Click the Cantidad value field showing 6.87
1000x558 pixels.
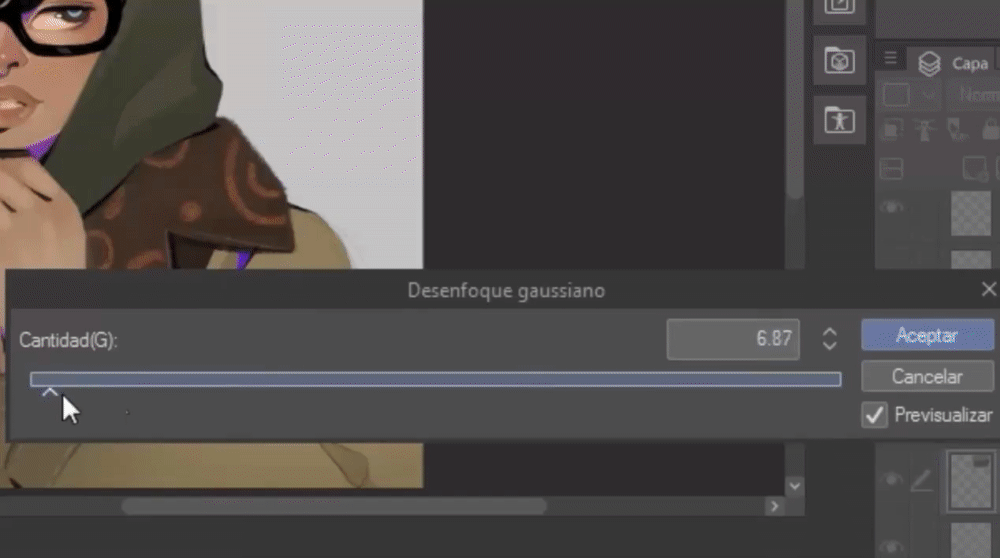click(733, 339)
